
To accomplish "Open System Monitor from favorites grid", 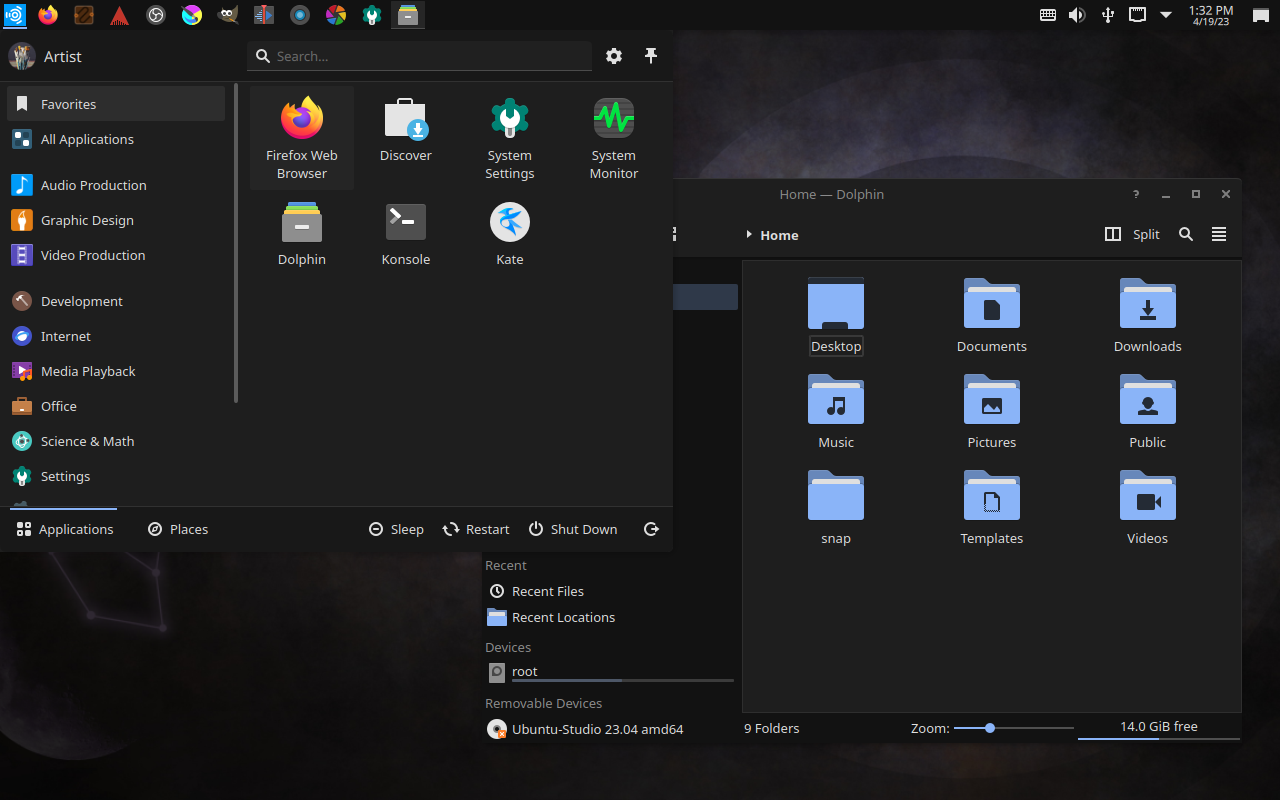I will click(x=613, y=138).
